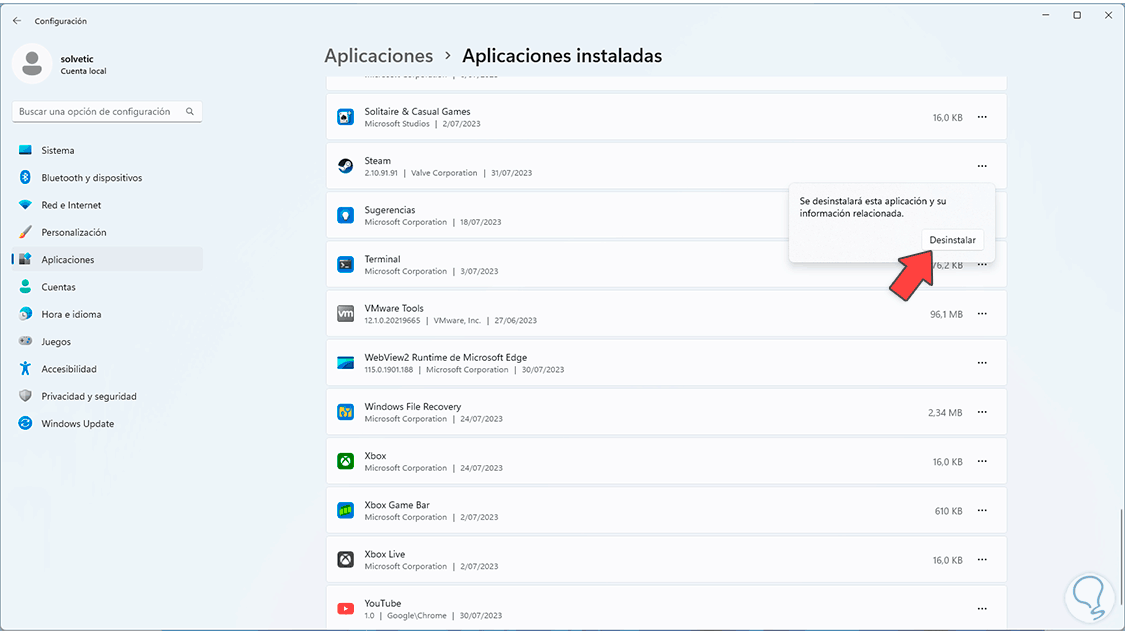This screenshot has height=634, width=1125.
Task: Click the back arrow in Configuración
Action: (x=17, y=21)
